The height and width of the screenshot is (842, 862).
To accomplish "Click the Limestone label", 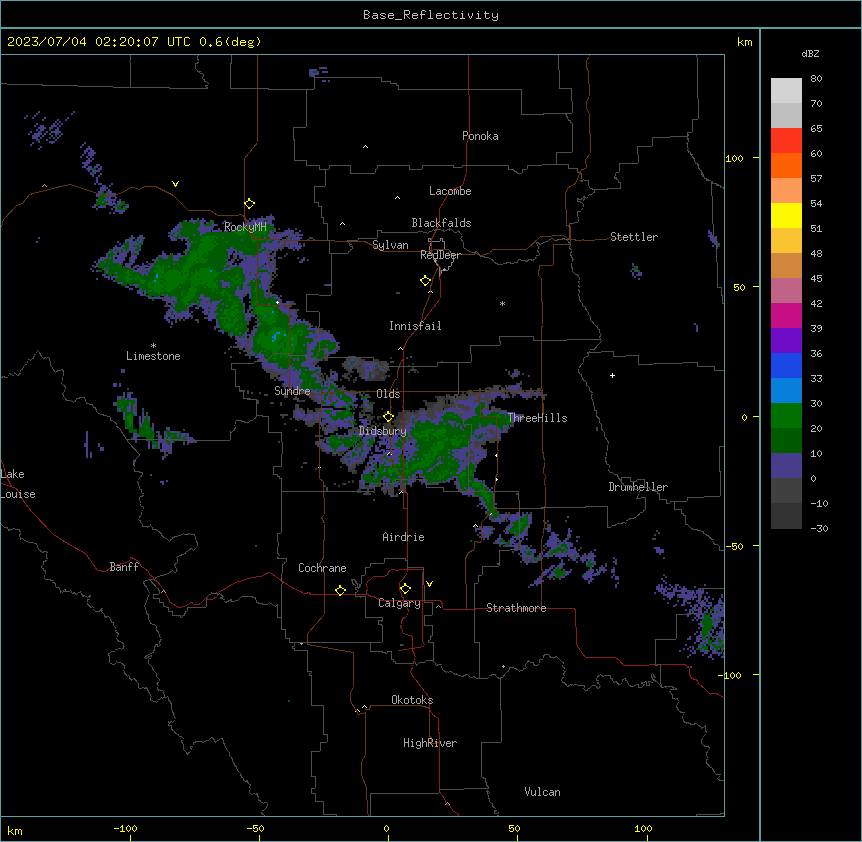I will pyautogui.click(x=153, y=356).
